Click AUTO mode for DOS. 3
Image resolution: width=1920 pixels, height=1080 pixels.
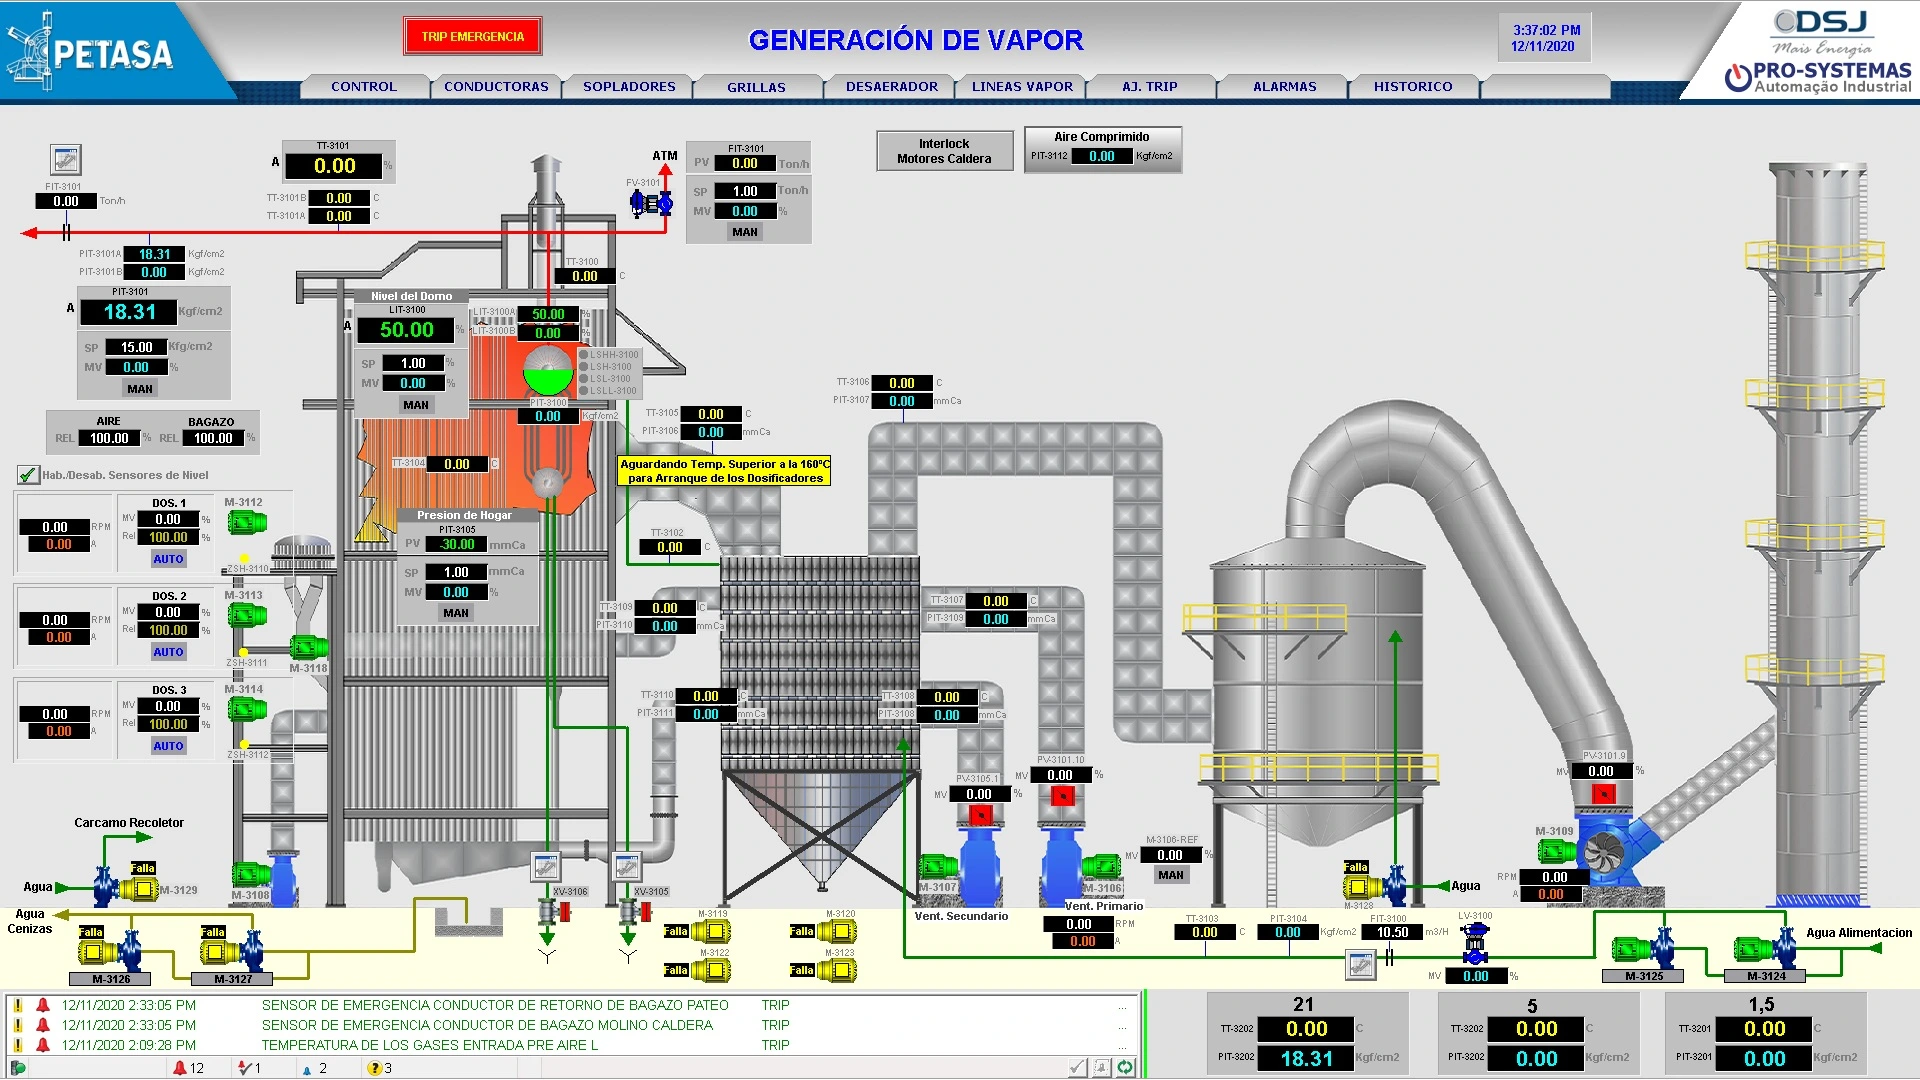tap(168, 746)
